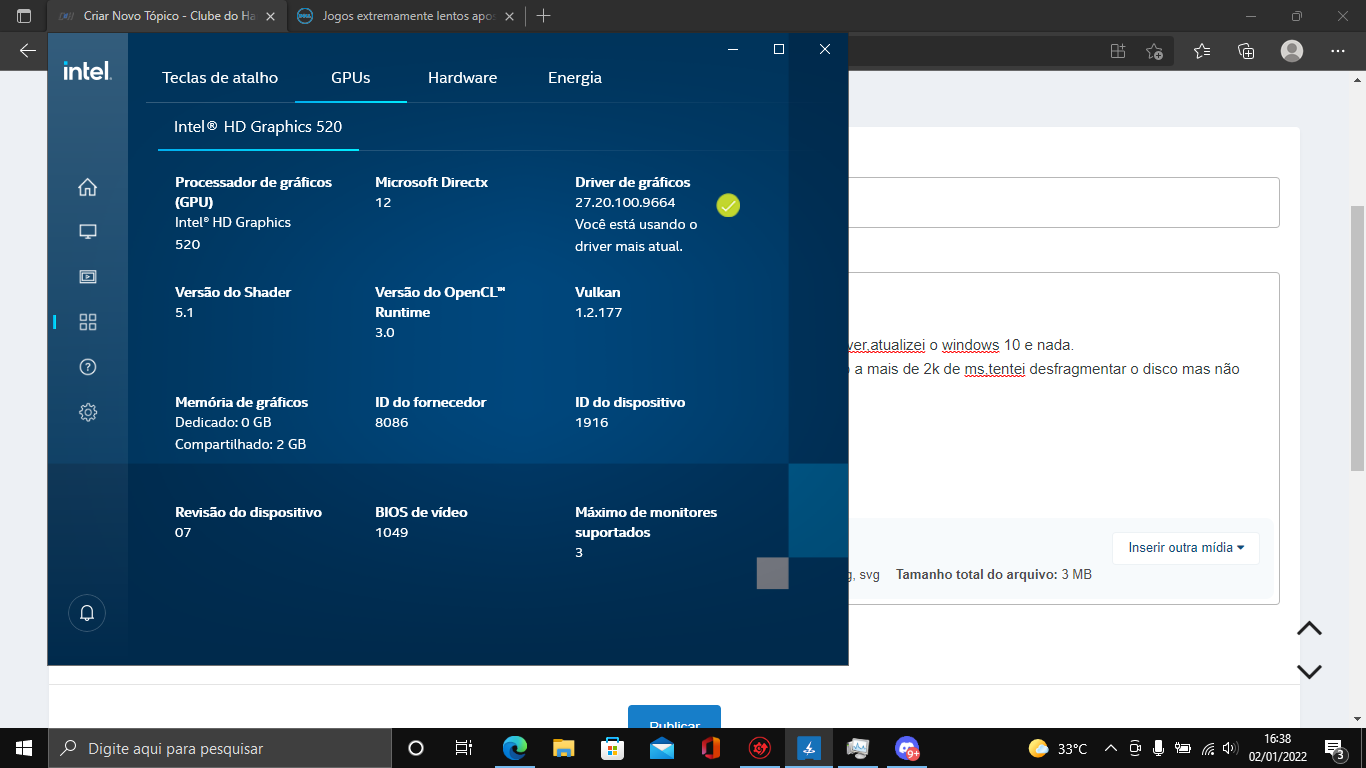This screenshot has width=1366, height=768.
Task: Open File Explorer from taskbar
Action: coord(564,748)
